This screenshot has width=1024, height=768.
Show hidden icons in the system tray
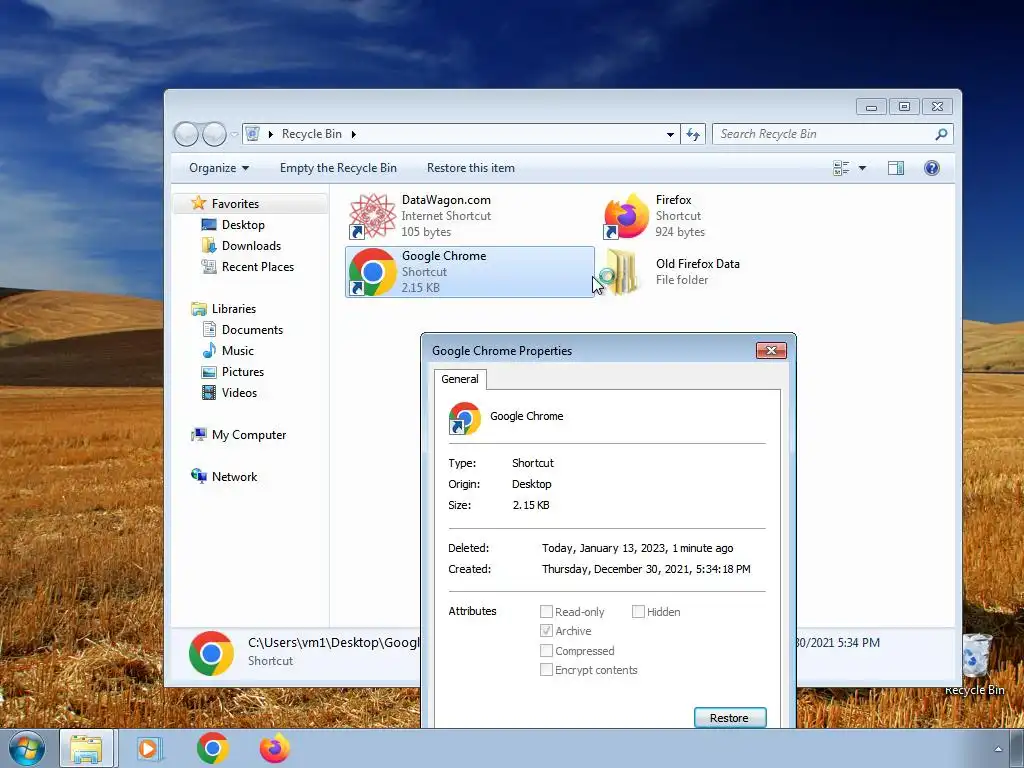pyautogui.click(x=998, y=748)
